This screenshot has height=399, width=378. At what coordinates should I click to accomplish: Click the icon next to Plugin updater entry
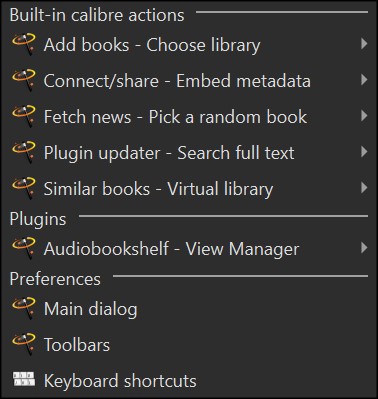tap(24, 152)
